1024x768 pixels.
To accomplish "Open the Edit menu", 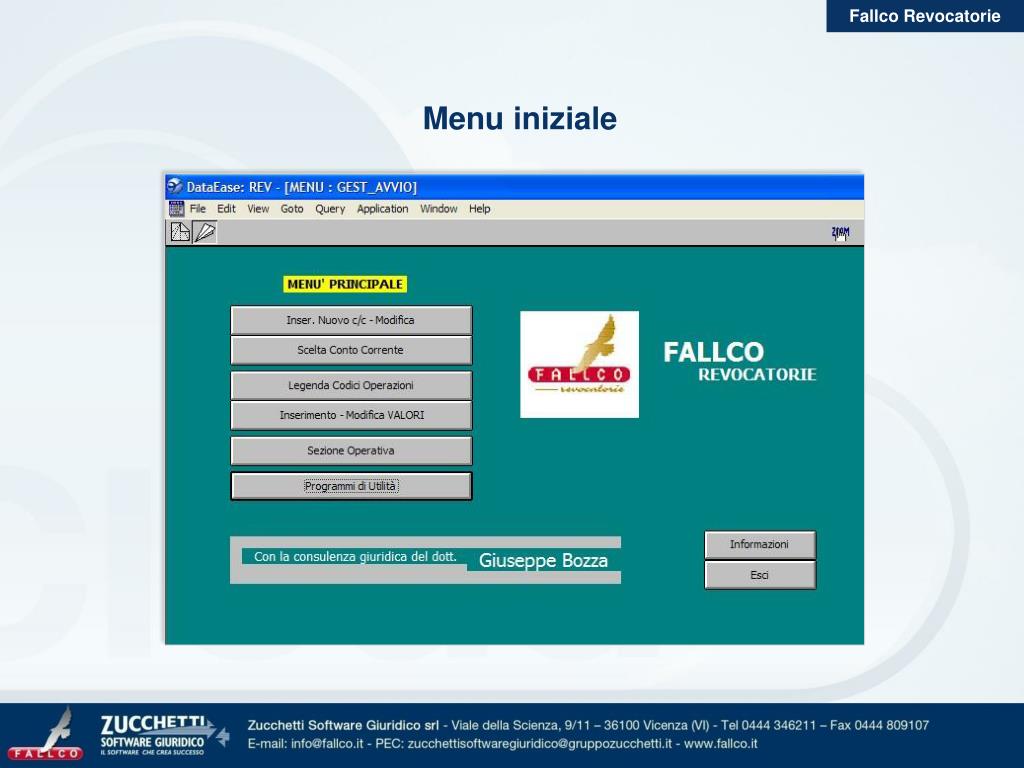I will coord(227,209).
